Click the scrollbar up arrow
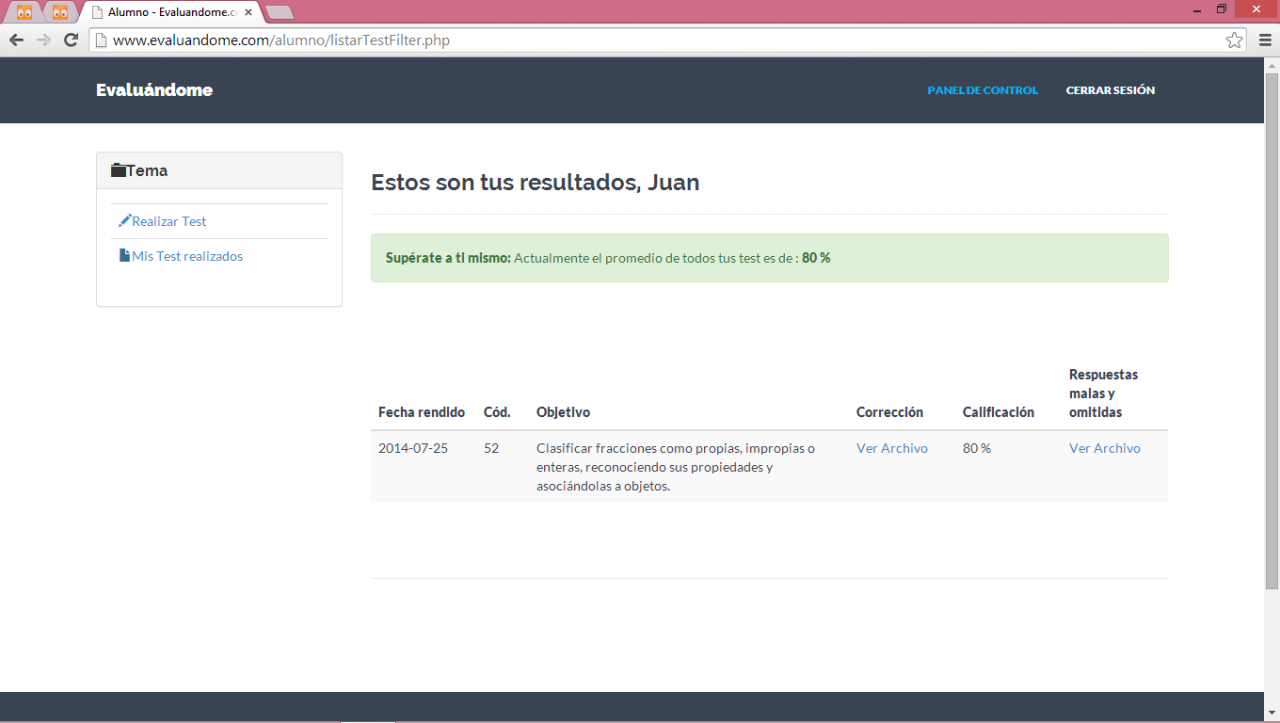Image resolution: width=1280 pixels, height=723 pixels. point(1271,65)
